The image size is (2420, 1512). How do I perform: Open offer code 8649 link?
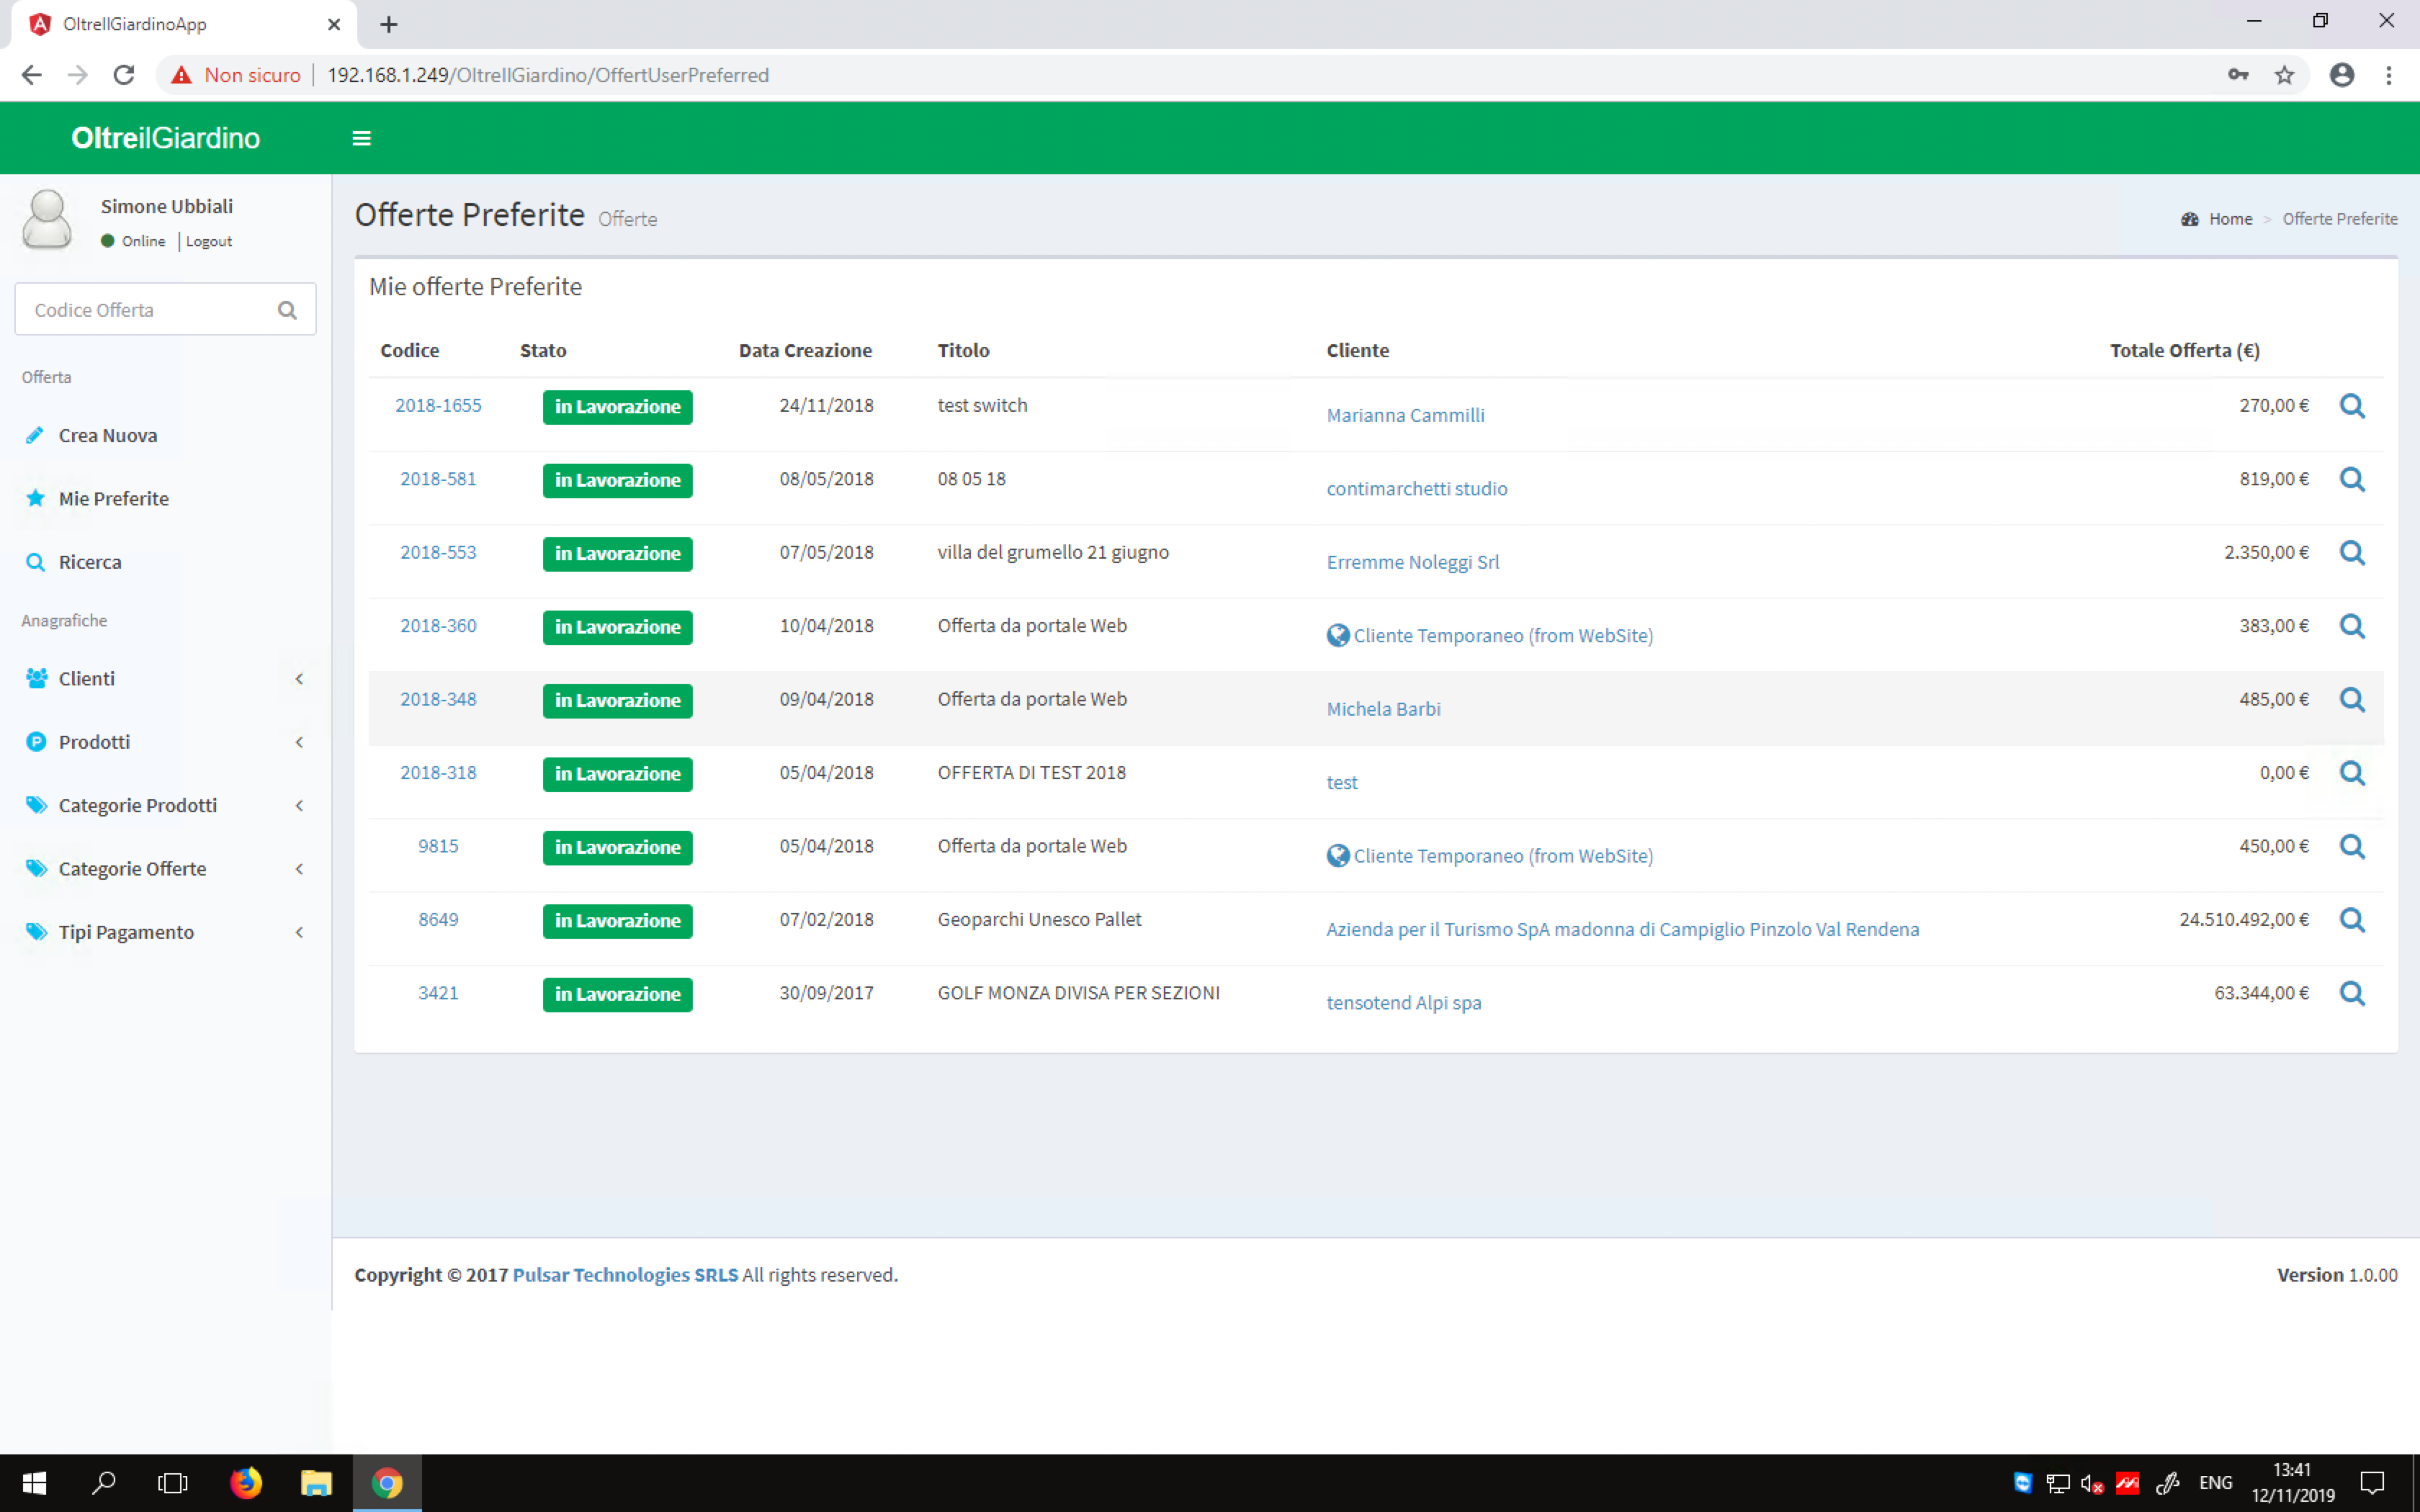pyautogui.click(x=438, y=919)
